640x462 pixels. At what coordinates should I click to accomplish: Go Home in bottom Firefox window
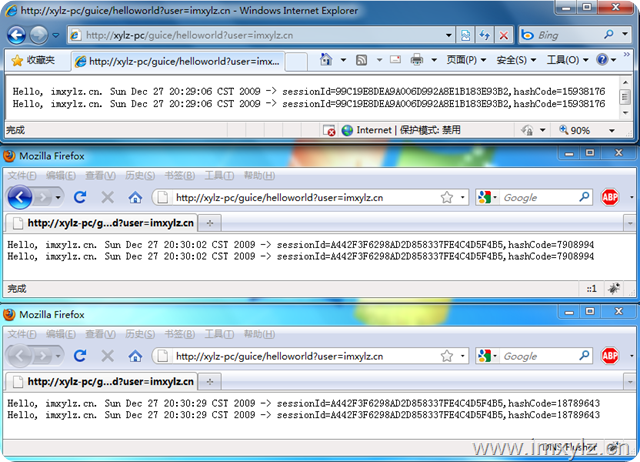coord(135,356)
